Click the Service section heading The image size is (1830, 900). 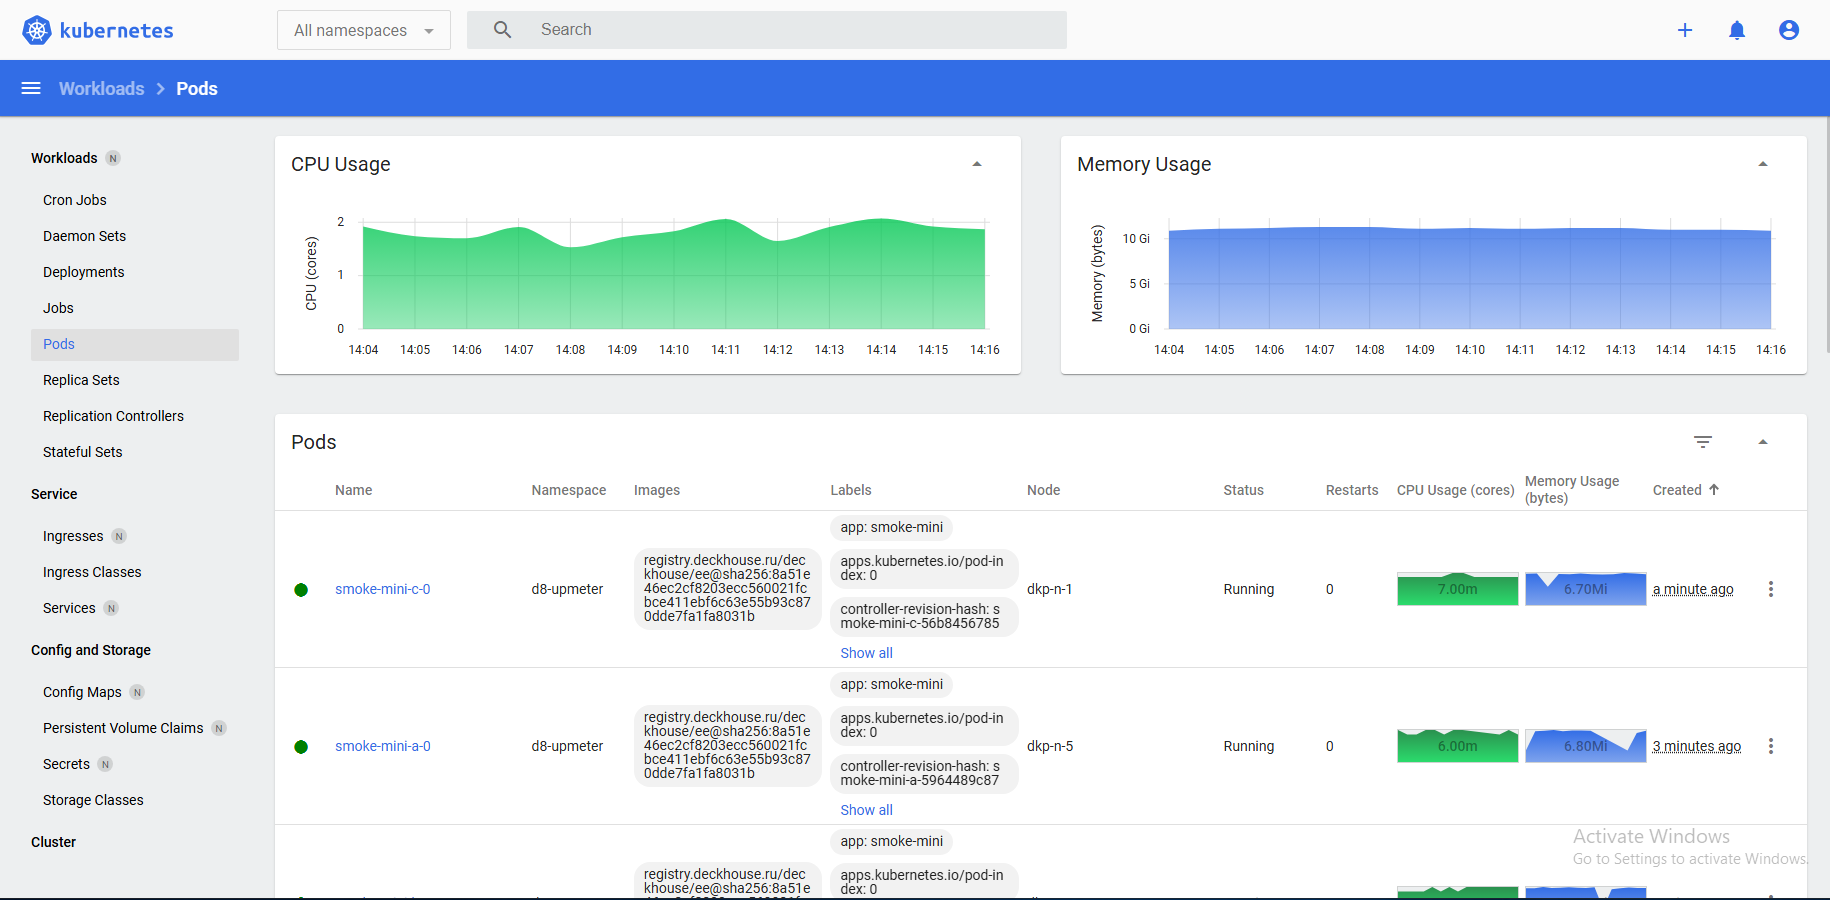click(x=54, y=494)
